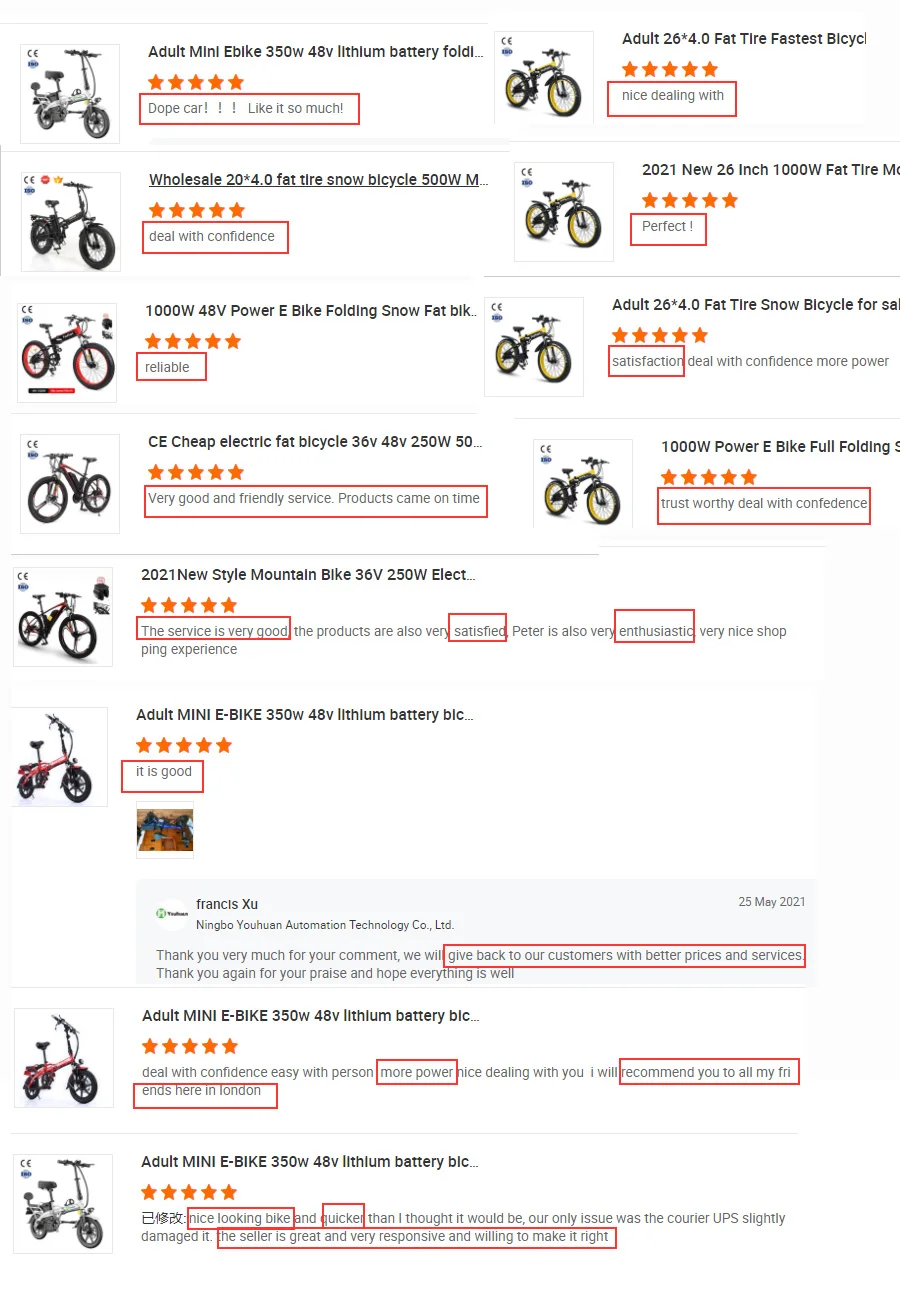This screenshot has width=900, height=1299.
Task: Select the 'francis Xu' reply author name
Action: pyautogui.click(x=227, y=904)
